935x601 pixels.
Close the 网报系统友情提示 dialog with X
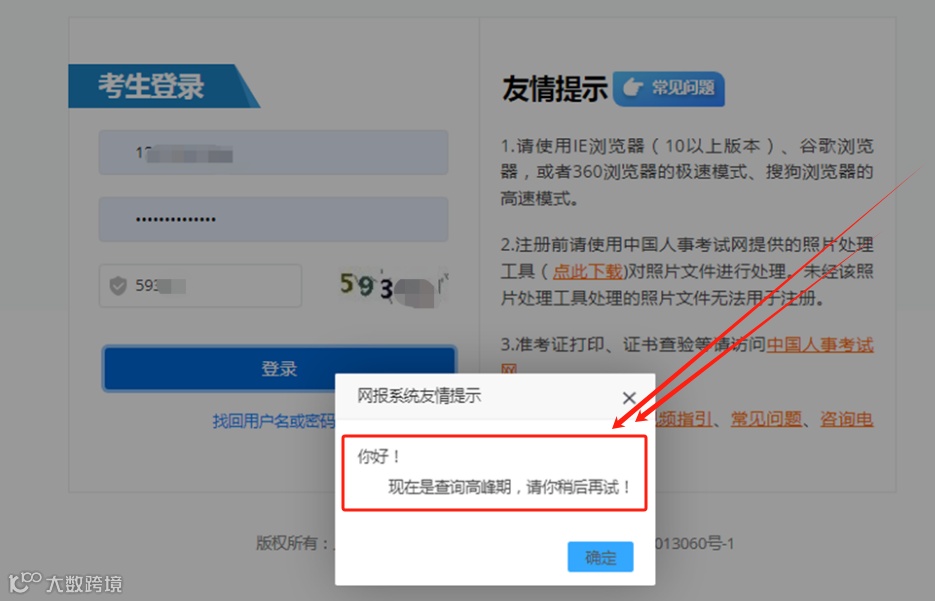tap(629, 398)
